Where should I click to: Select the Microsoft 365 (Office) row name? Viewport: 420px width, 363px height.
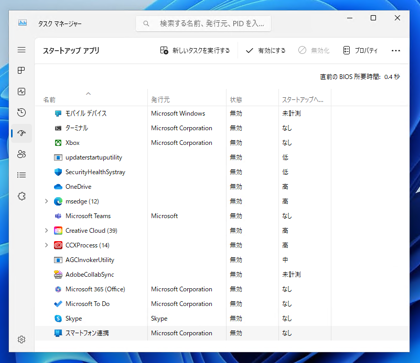click(95, 289)
